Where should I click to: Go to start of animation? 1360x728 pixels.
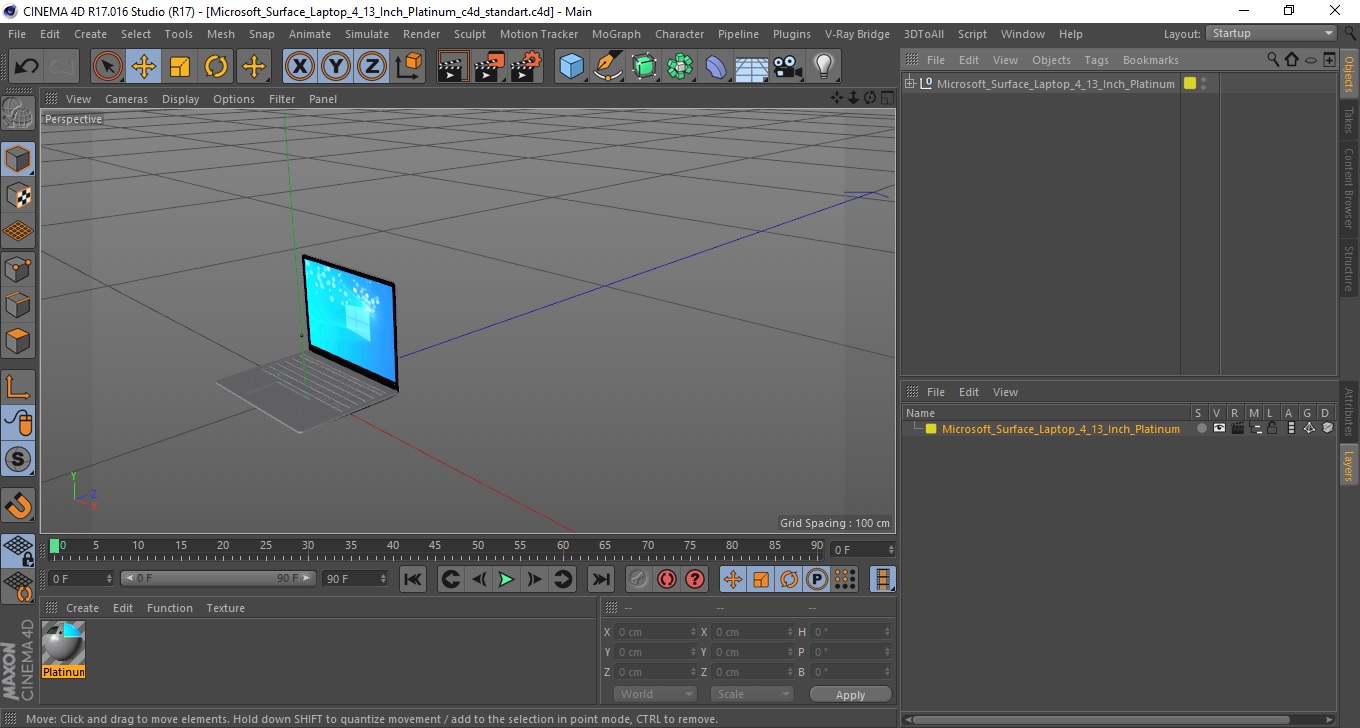coord(413,579)
